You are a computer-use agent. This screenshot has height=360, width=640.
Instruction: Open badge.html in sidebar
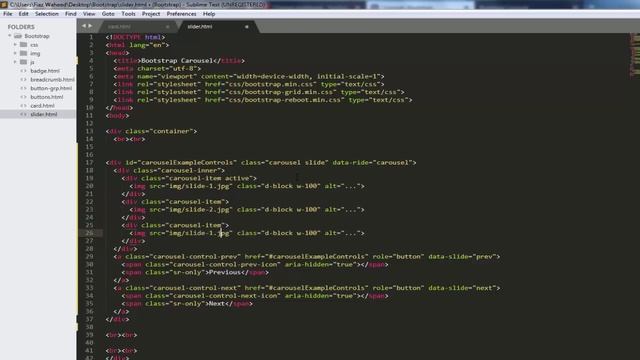point(45,71)
